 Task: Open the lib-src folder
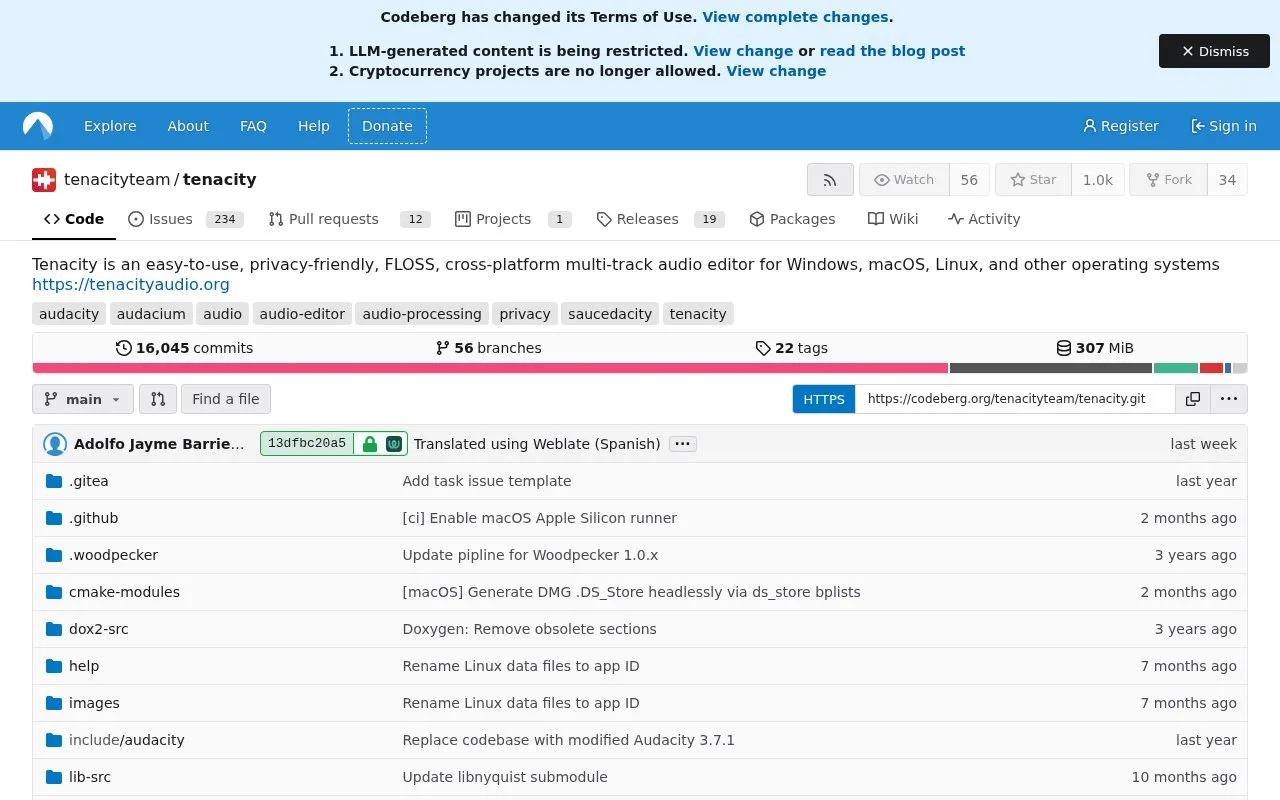click(x=90, y=777)
